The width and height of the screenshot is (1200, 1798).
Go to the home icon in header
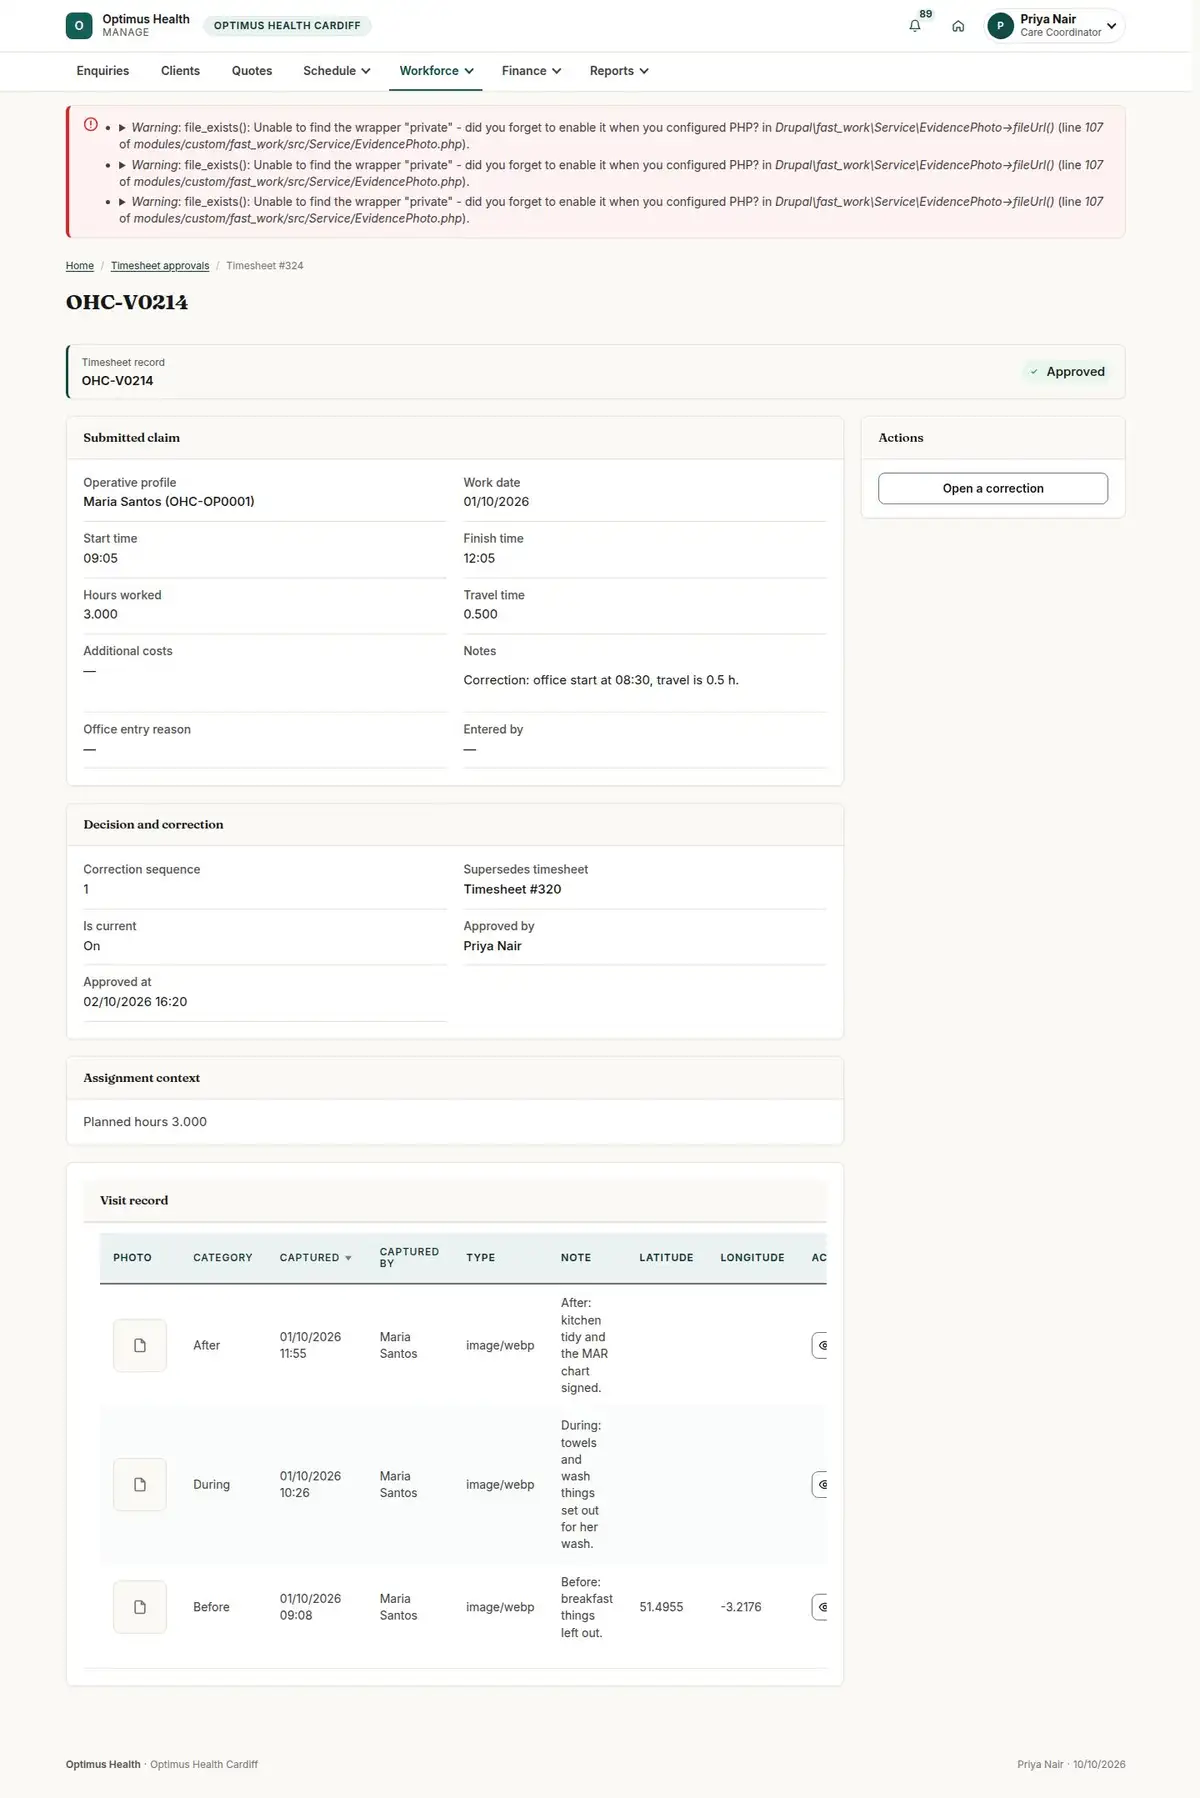[x=958, y=26]
